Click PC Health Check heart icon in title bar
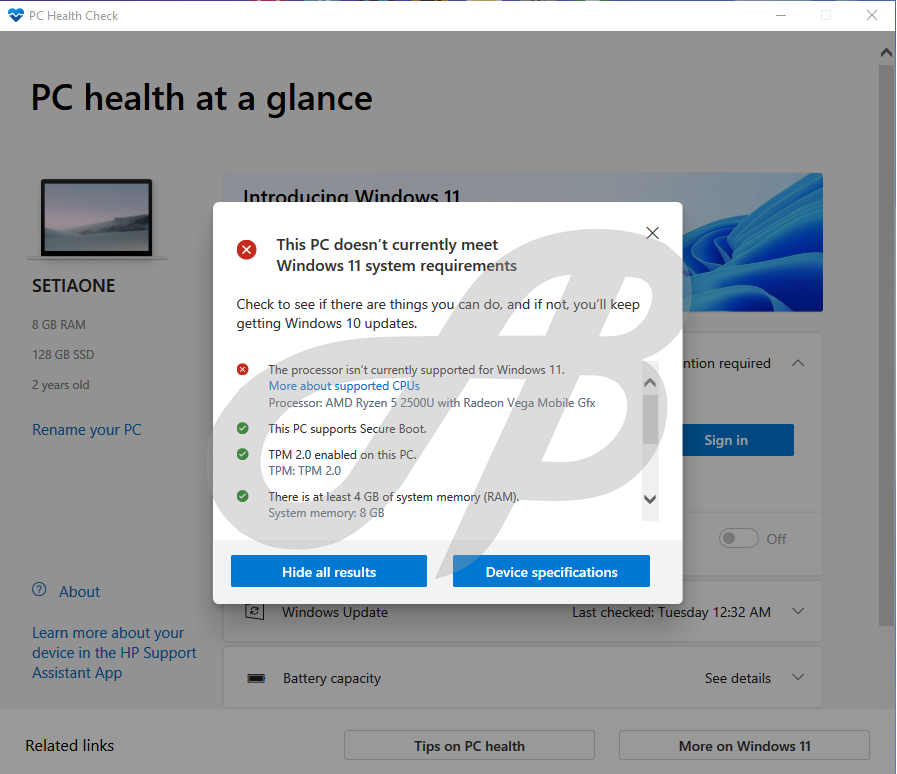The width and height of the screenshot is (897, 774). 16,15
